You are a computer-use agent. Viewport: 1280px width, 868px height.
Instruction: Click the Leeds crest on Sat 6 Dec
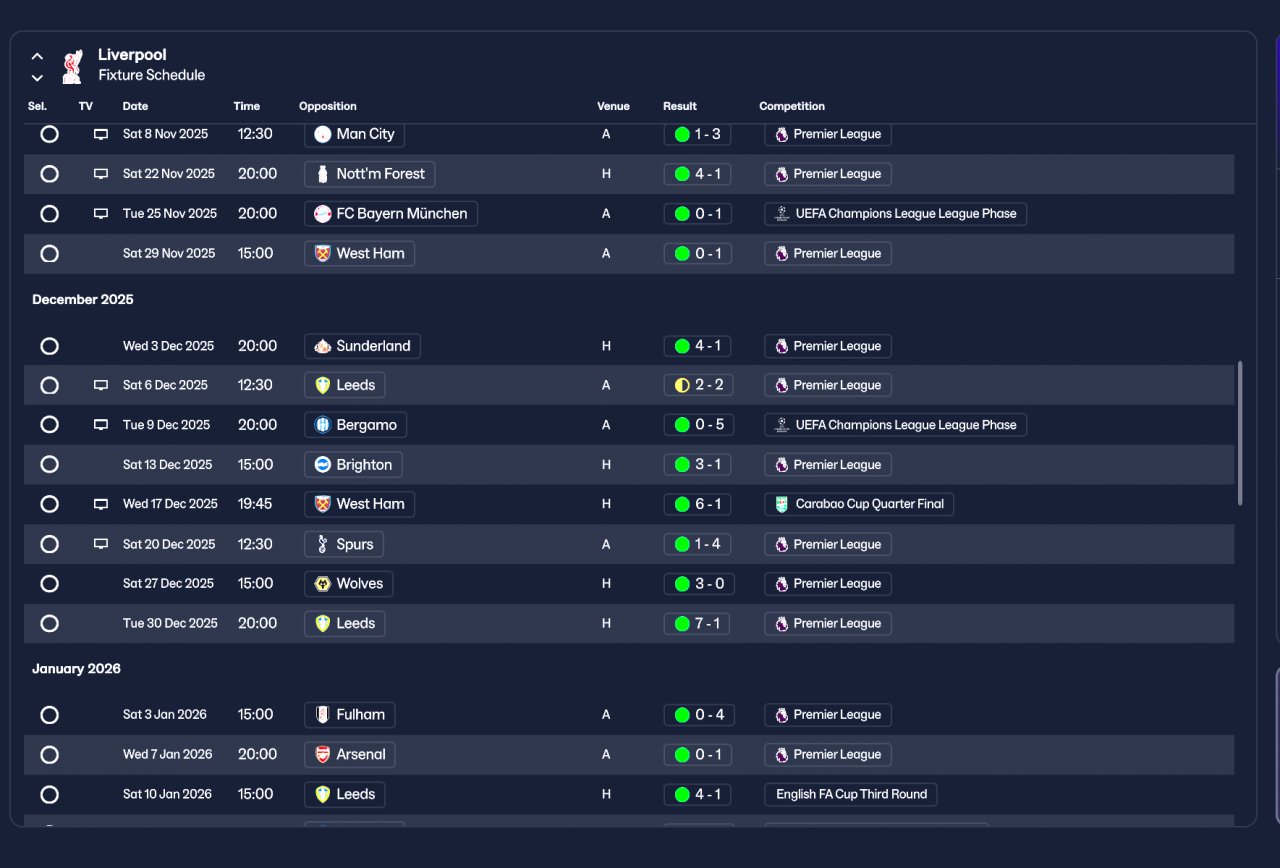(x=322, y=385)
